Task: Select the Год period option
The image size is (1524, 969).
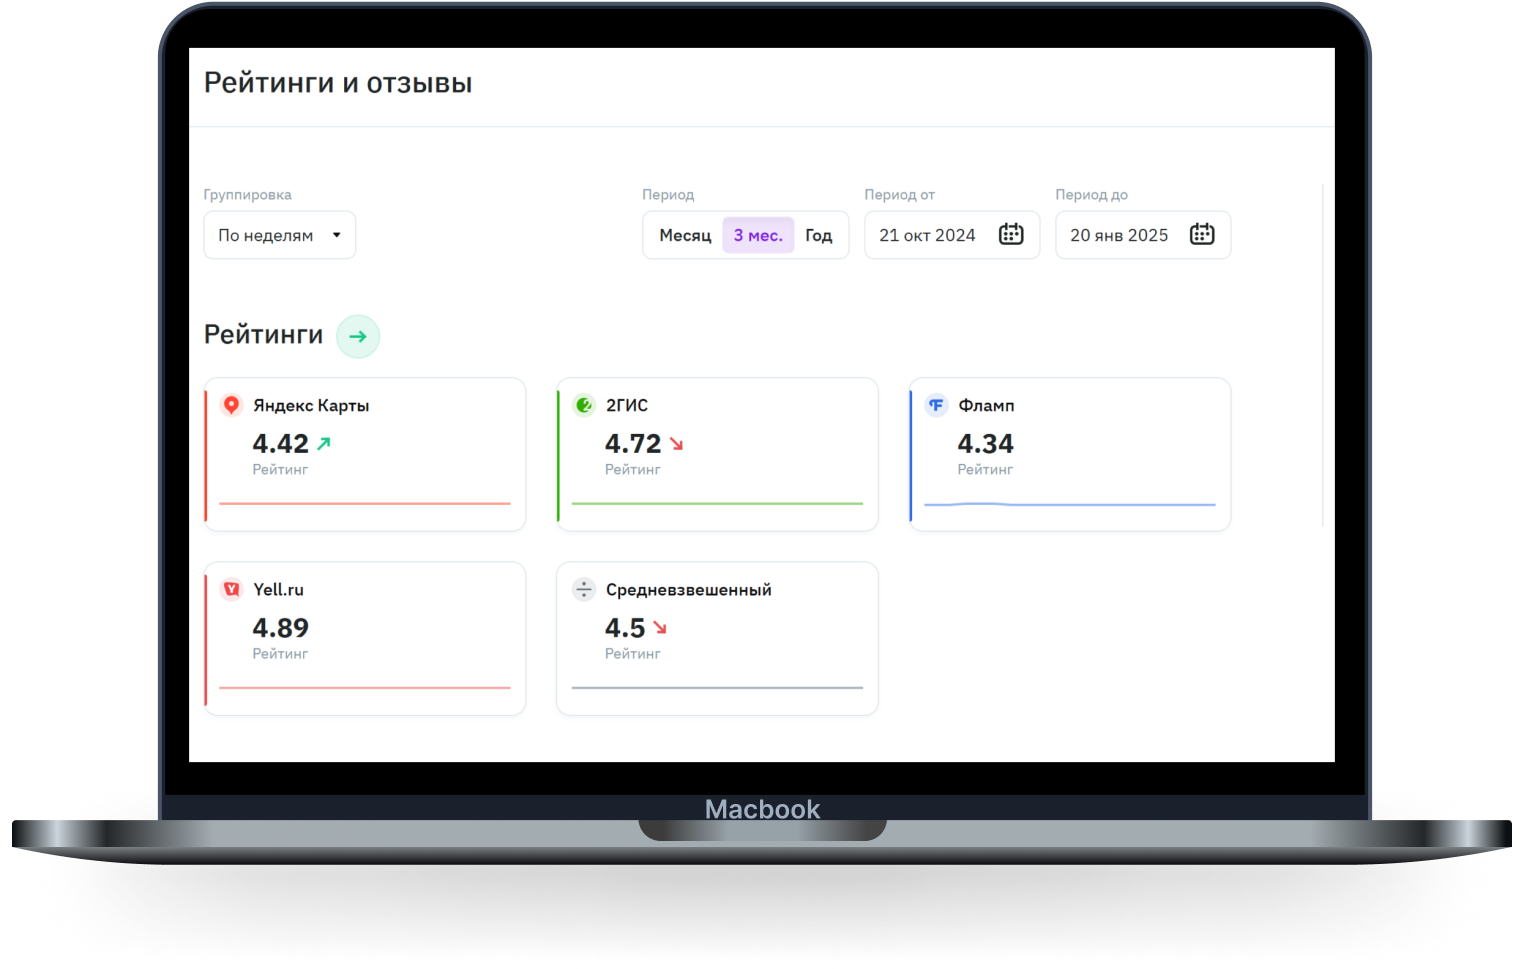Action: [x=818, y=235]
